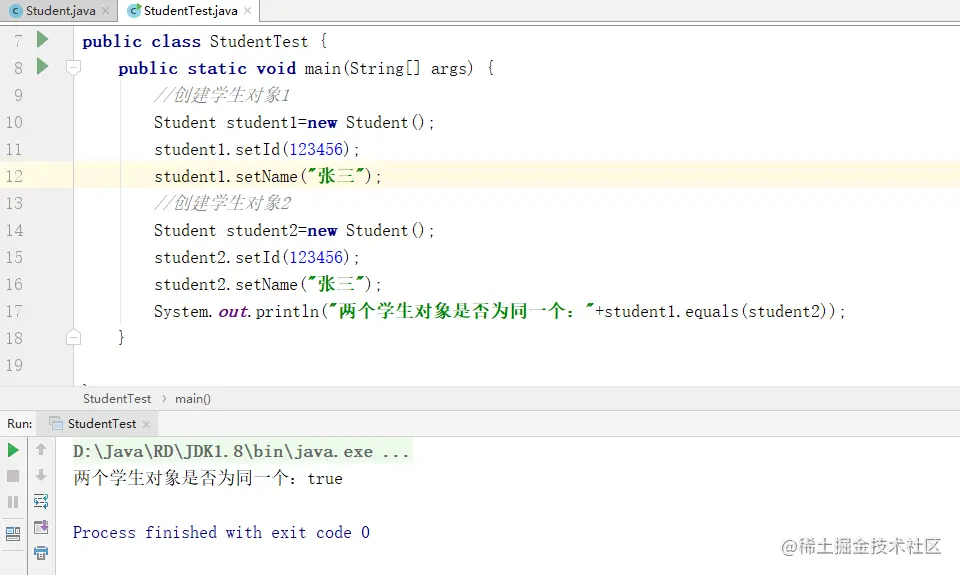Click 'public class StudentTest' declaration

pyautogui.click(x=205, y=41)
